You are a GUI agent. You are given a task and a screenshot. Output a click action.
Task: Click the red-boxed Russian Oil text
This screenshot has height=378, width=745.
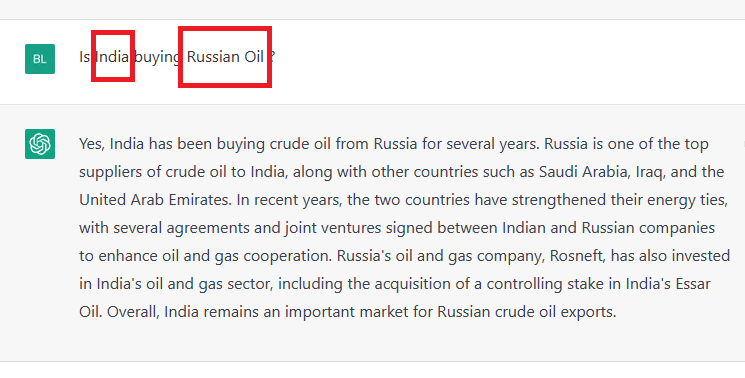[x=225, y=57]
